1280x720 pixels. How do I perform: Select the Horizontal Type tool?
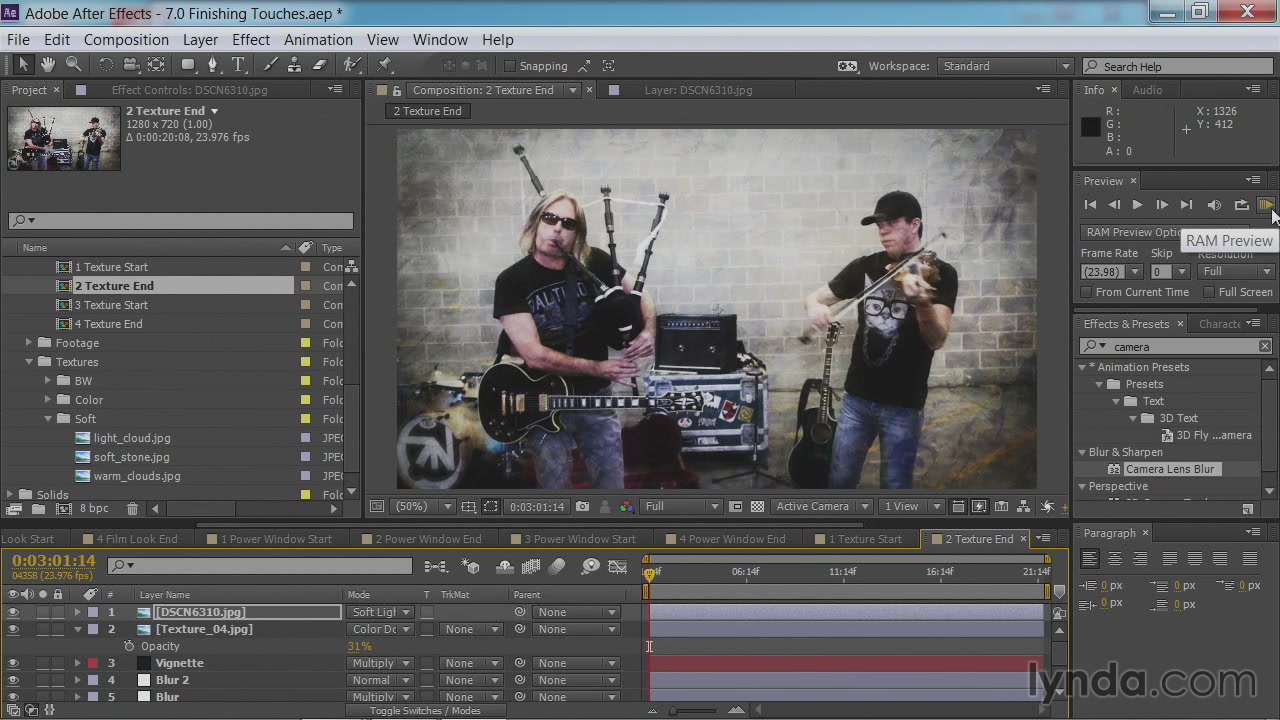[238, 65]
